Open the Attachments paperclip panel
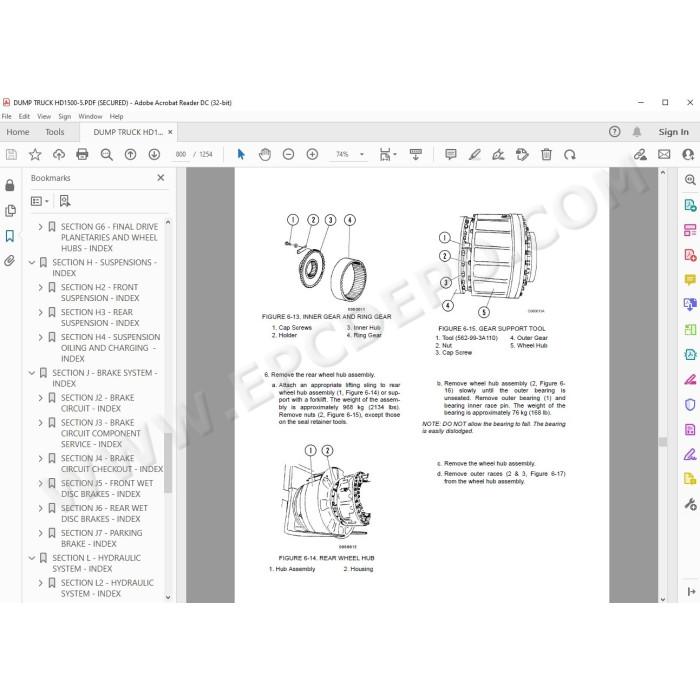This screenshot has height=700, width=700. 10,261
